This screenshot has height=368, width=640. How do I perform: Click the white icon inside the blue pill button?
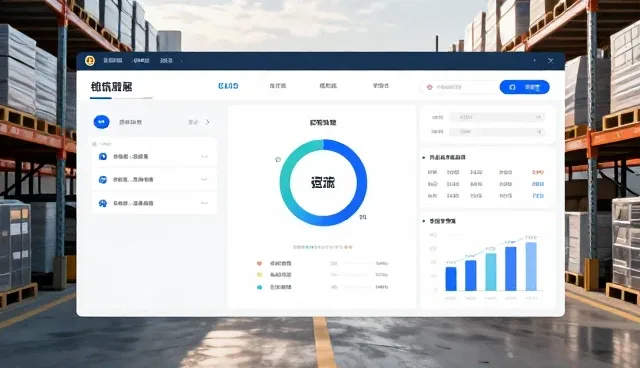pos(513,87)
